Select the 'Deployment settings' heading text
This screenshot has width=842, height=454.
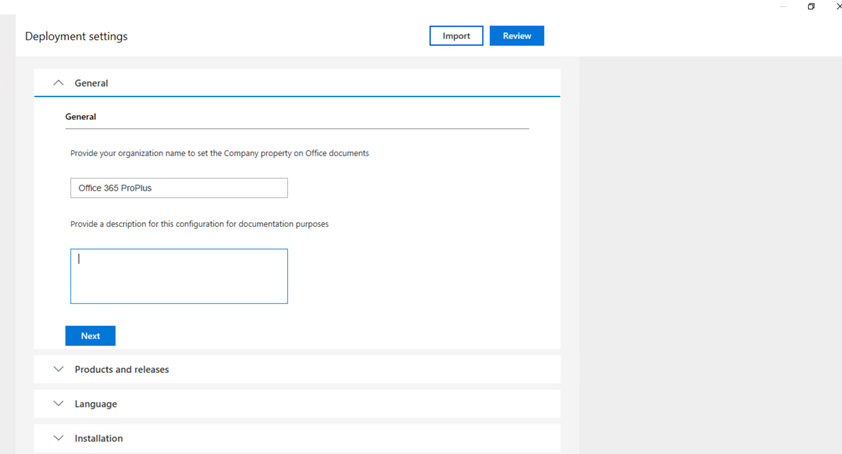coord(76,37)
